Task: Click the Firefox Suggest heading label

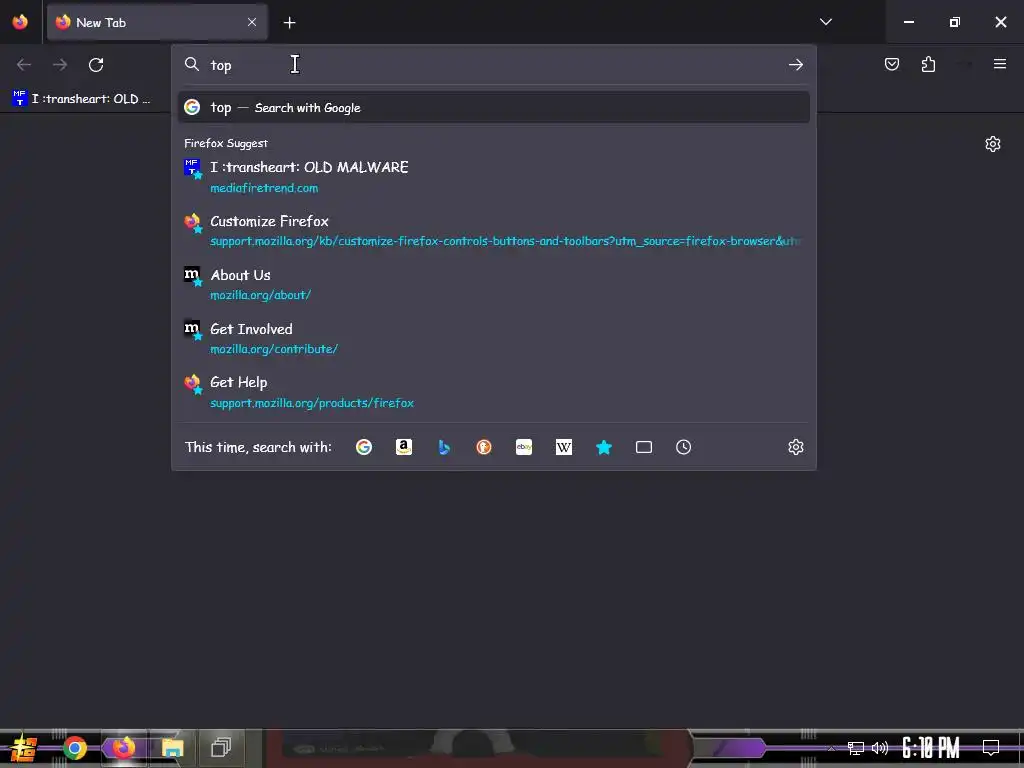Action: click(x=226, y=143)
